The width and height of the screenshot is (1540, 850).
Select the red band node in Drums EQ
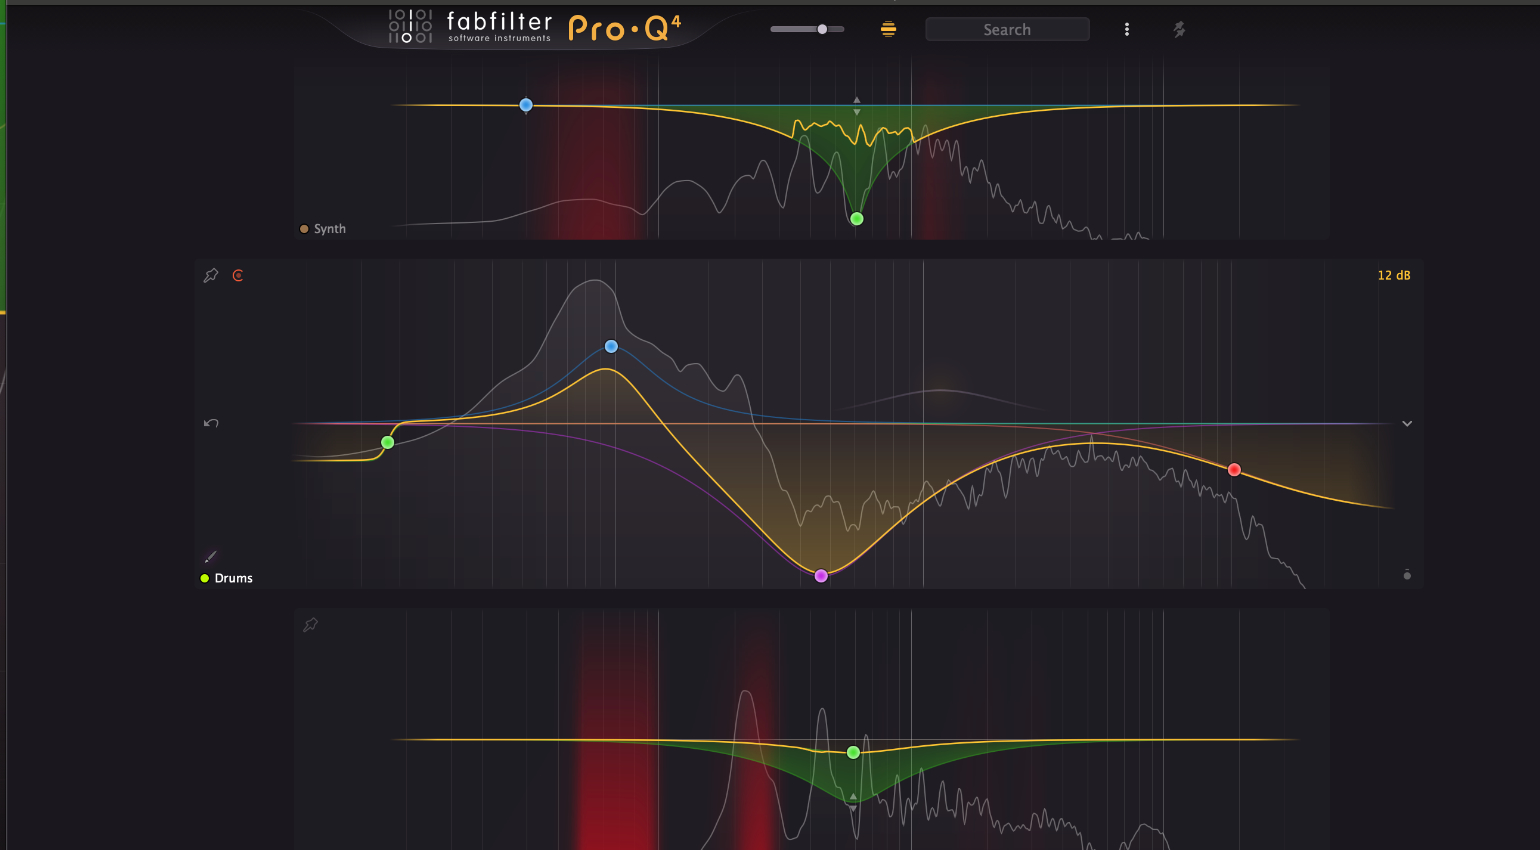coord(1234,470)
